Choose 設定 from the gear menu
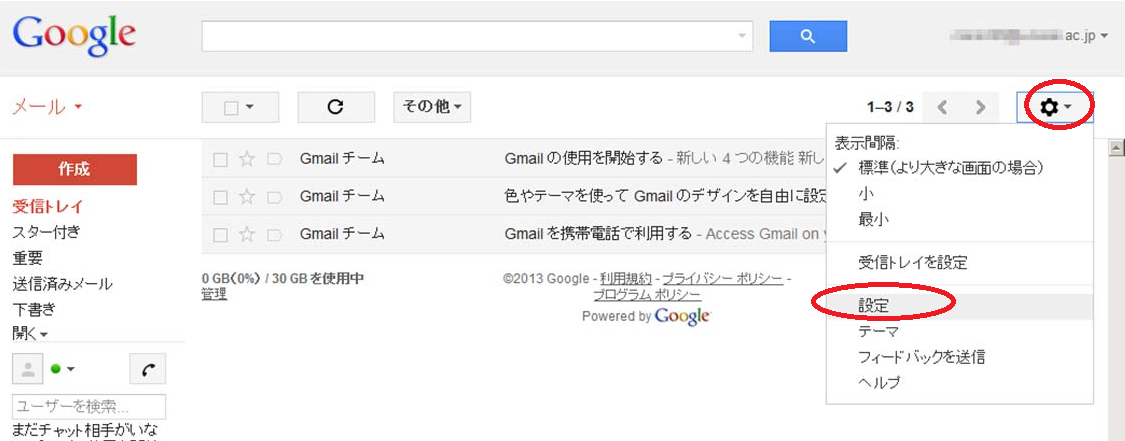This screenshot has width=1125, height=441. tap(959, 305)
